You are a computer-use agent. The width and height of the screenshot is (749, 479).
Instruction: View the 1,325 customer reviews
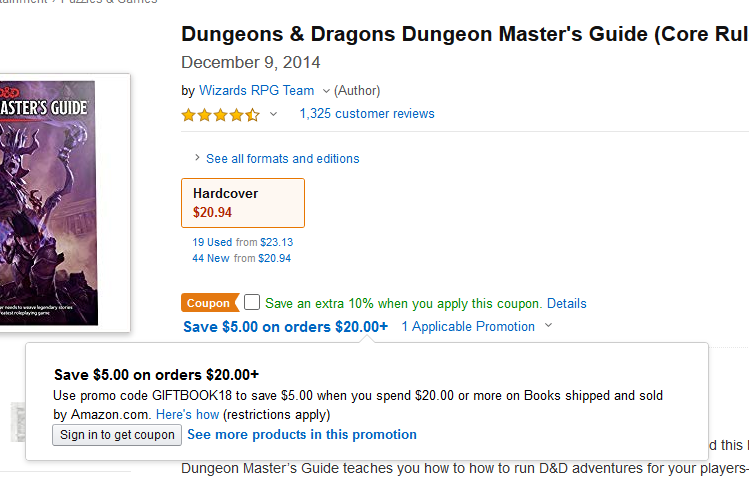coord(366,114)
